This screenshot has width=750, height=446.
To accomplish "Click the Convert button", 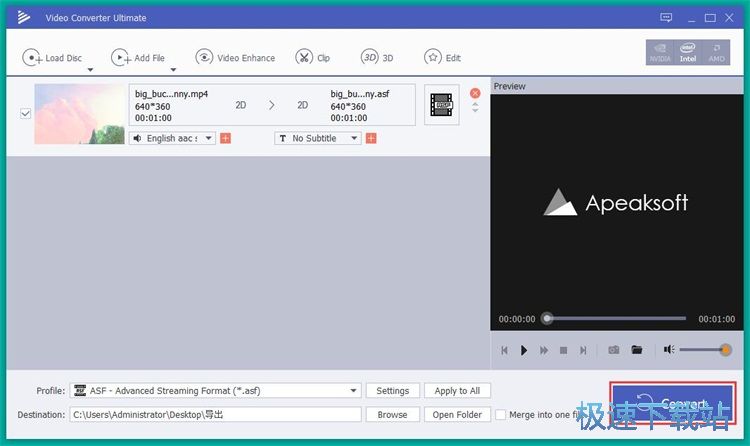I will click(x=673, y=403).
